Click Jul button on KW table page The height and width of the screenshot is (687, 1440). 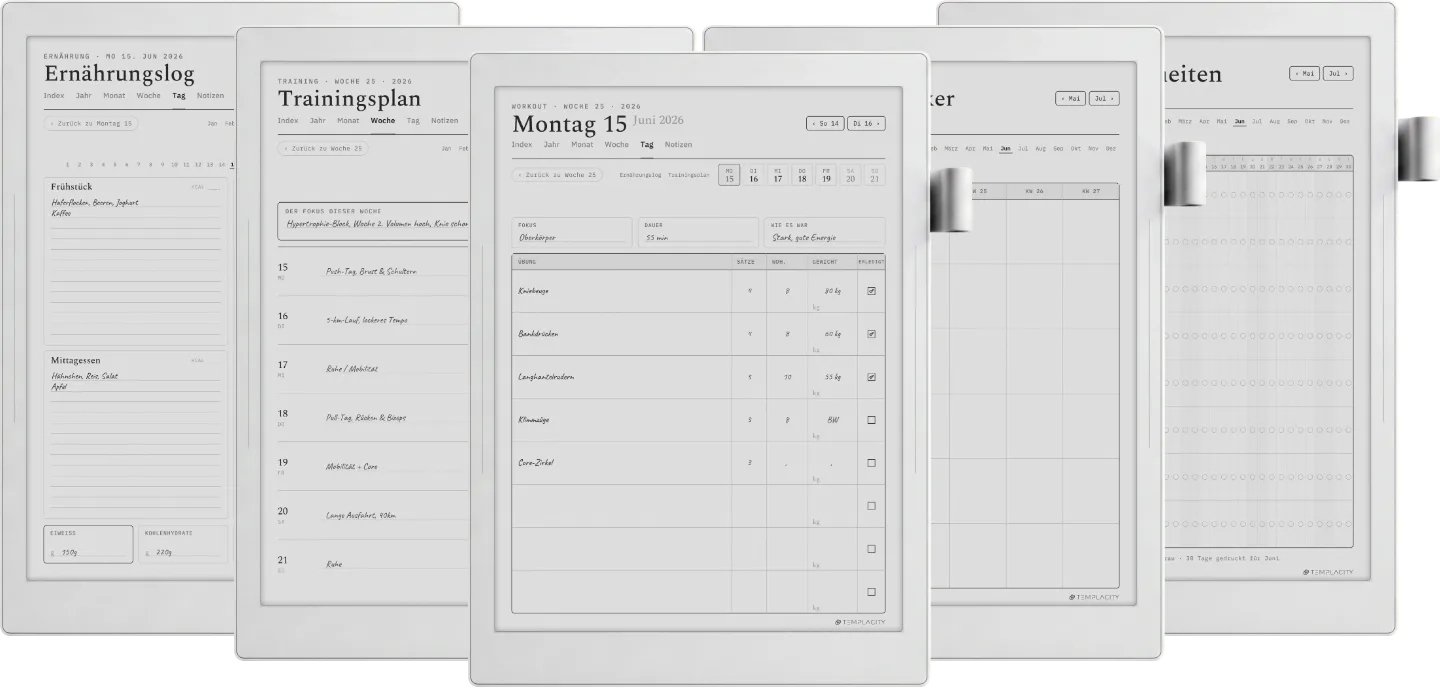tap(1104, 99)
